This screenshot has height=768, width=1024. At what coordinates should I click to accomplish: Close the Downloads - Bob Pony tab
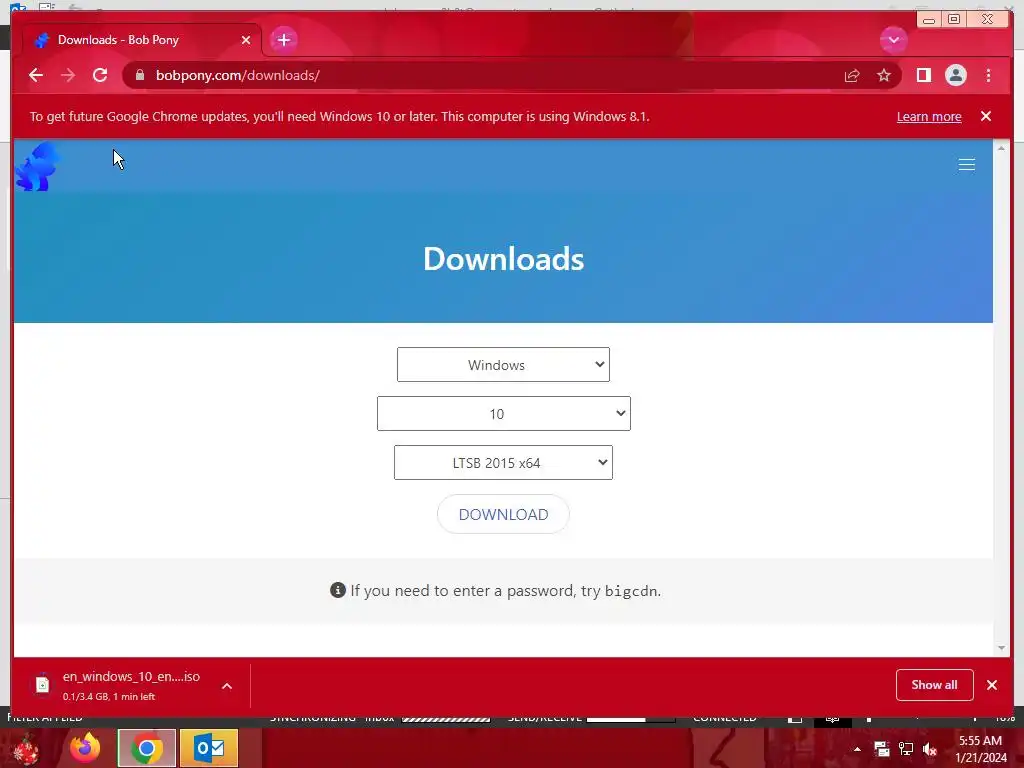246,40
